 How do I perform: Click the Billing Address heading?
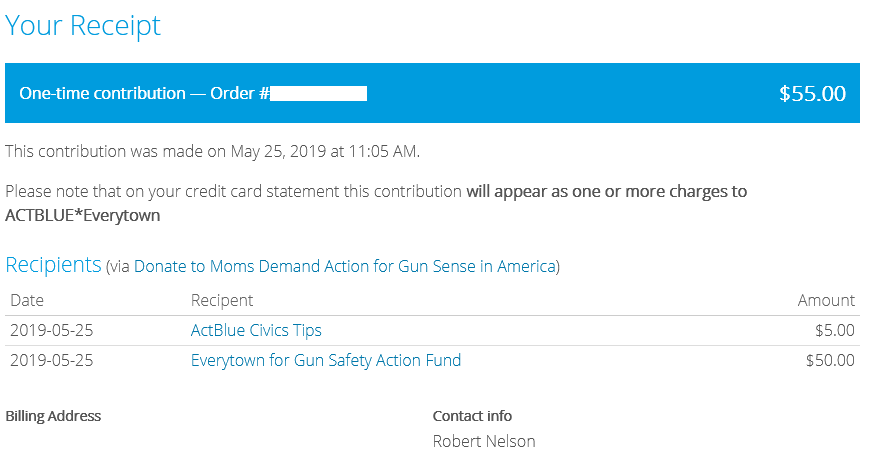[x=53, y=416]
